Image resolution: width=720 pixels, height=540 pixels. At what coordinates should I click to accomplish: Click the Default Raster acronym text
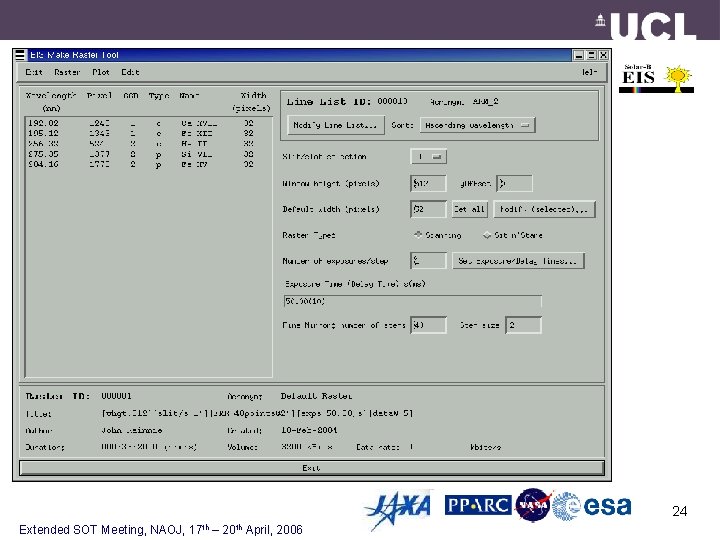[316, 396]
